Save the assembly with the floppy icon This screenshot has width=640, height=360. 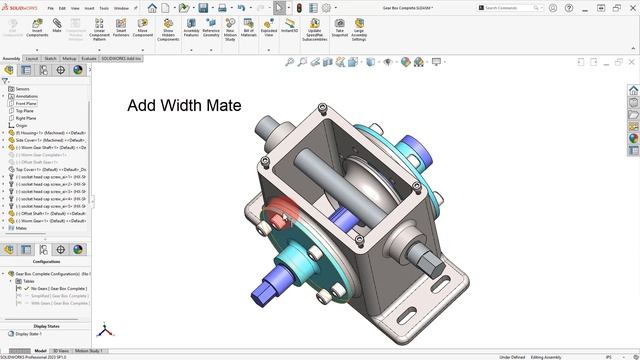tap(203, 8)
